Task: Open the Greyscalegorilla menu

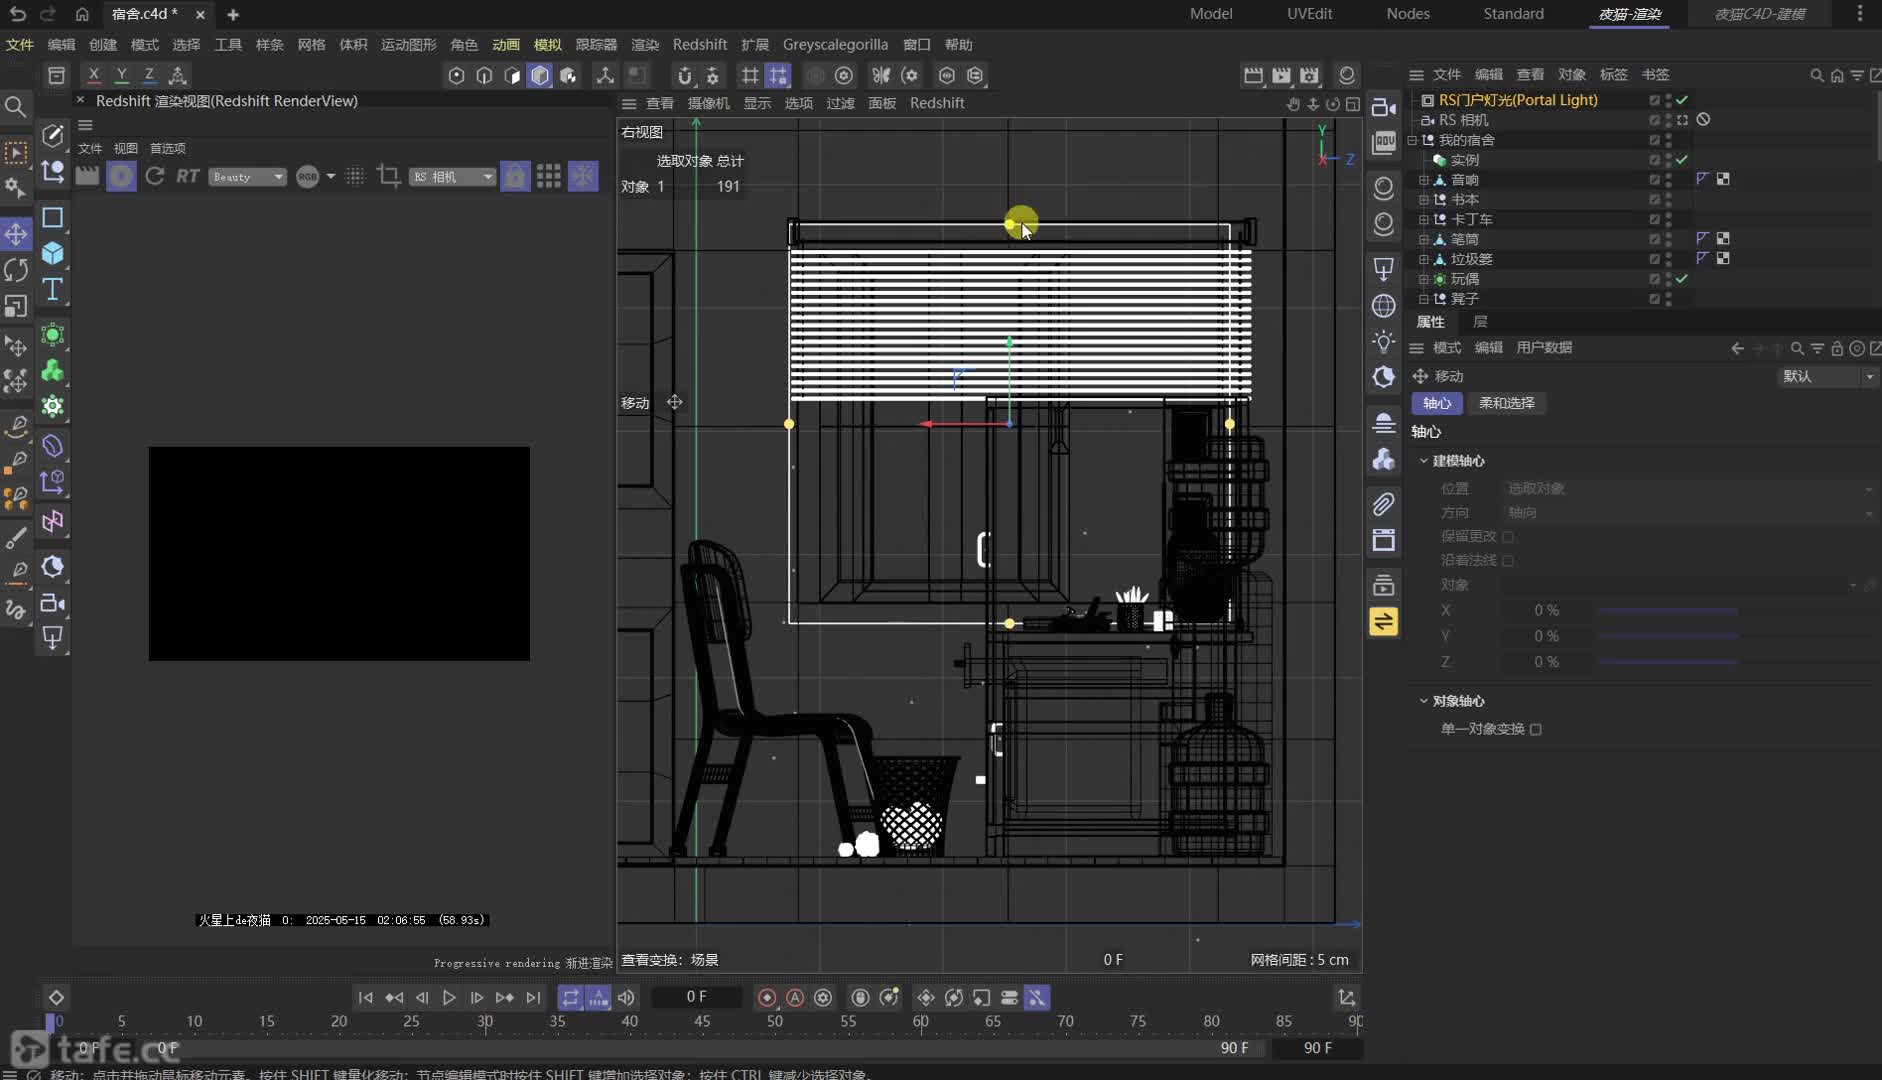Action: click(835, 44)
